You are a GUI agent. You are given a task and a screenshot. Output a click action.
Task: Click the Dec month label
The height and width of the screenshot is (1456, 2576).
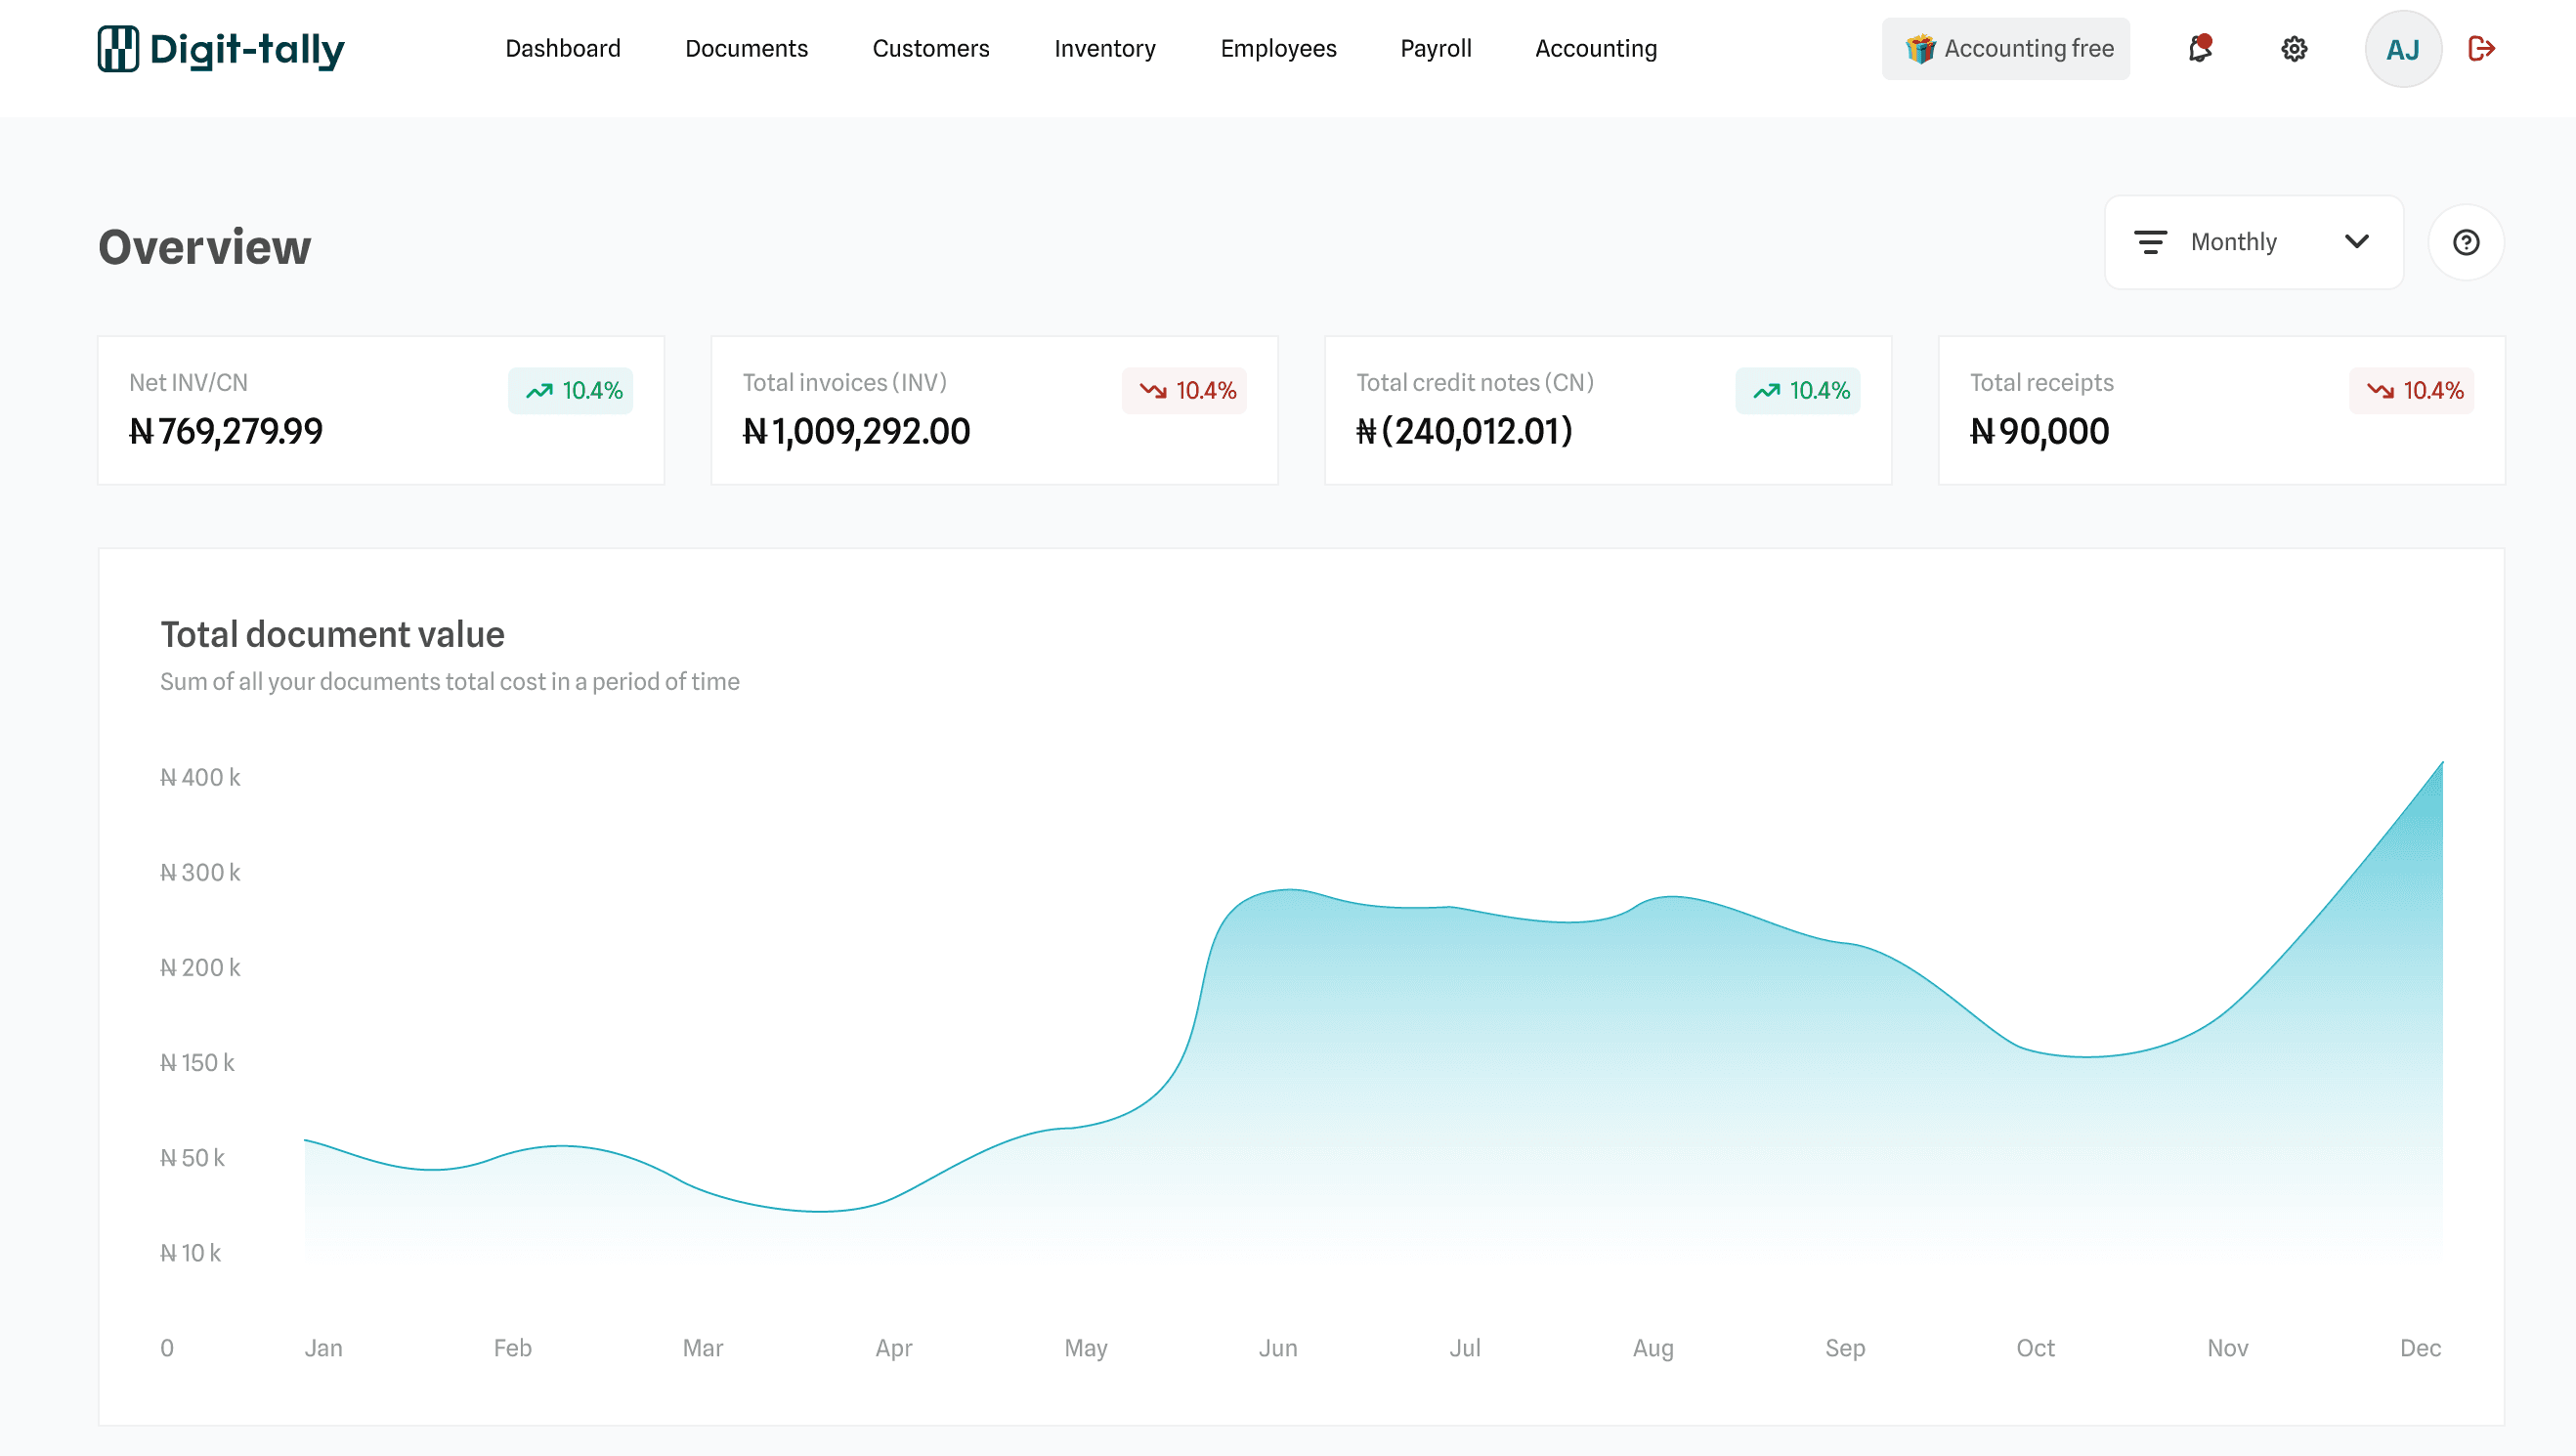click(2420, 1347)
